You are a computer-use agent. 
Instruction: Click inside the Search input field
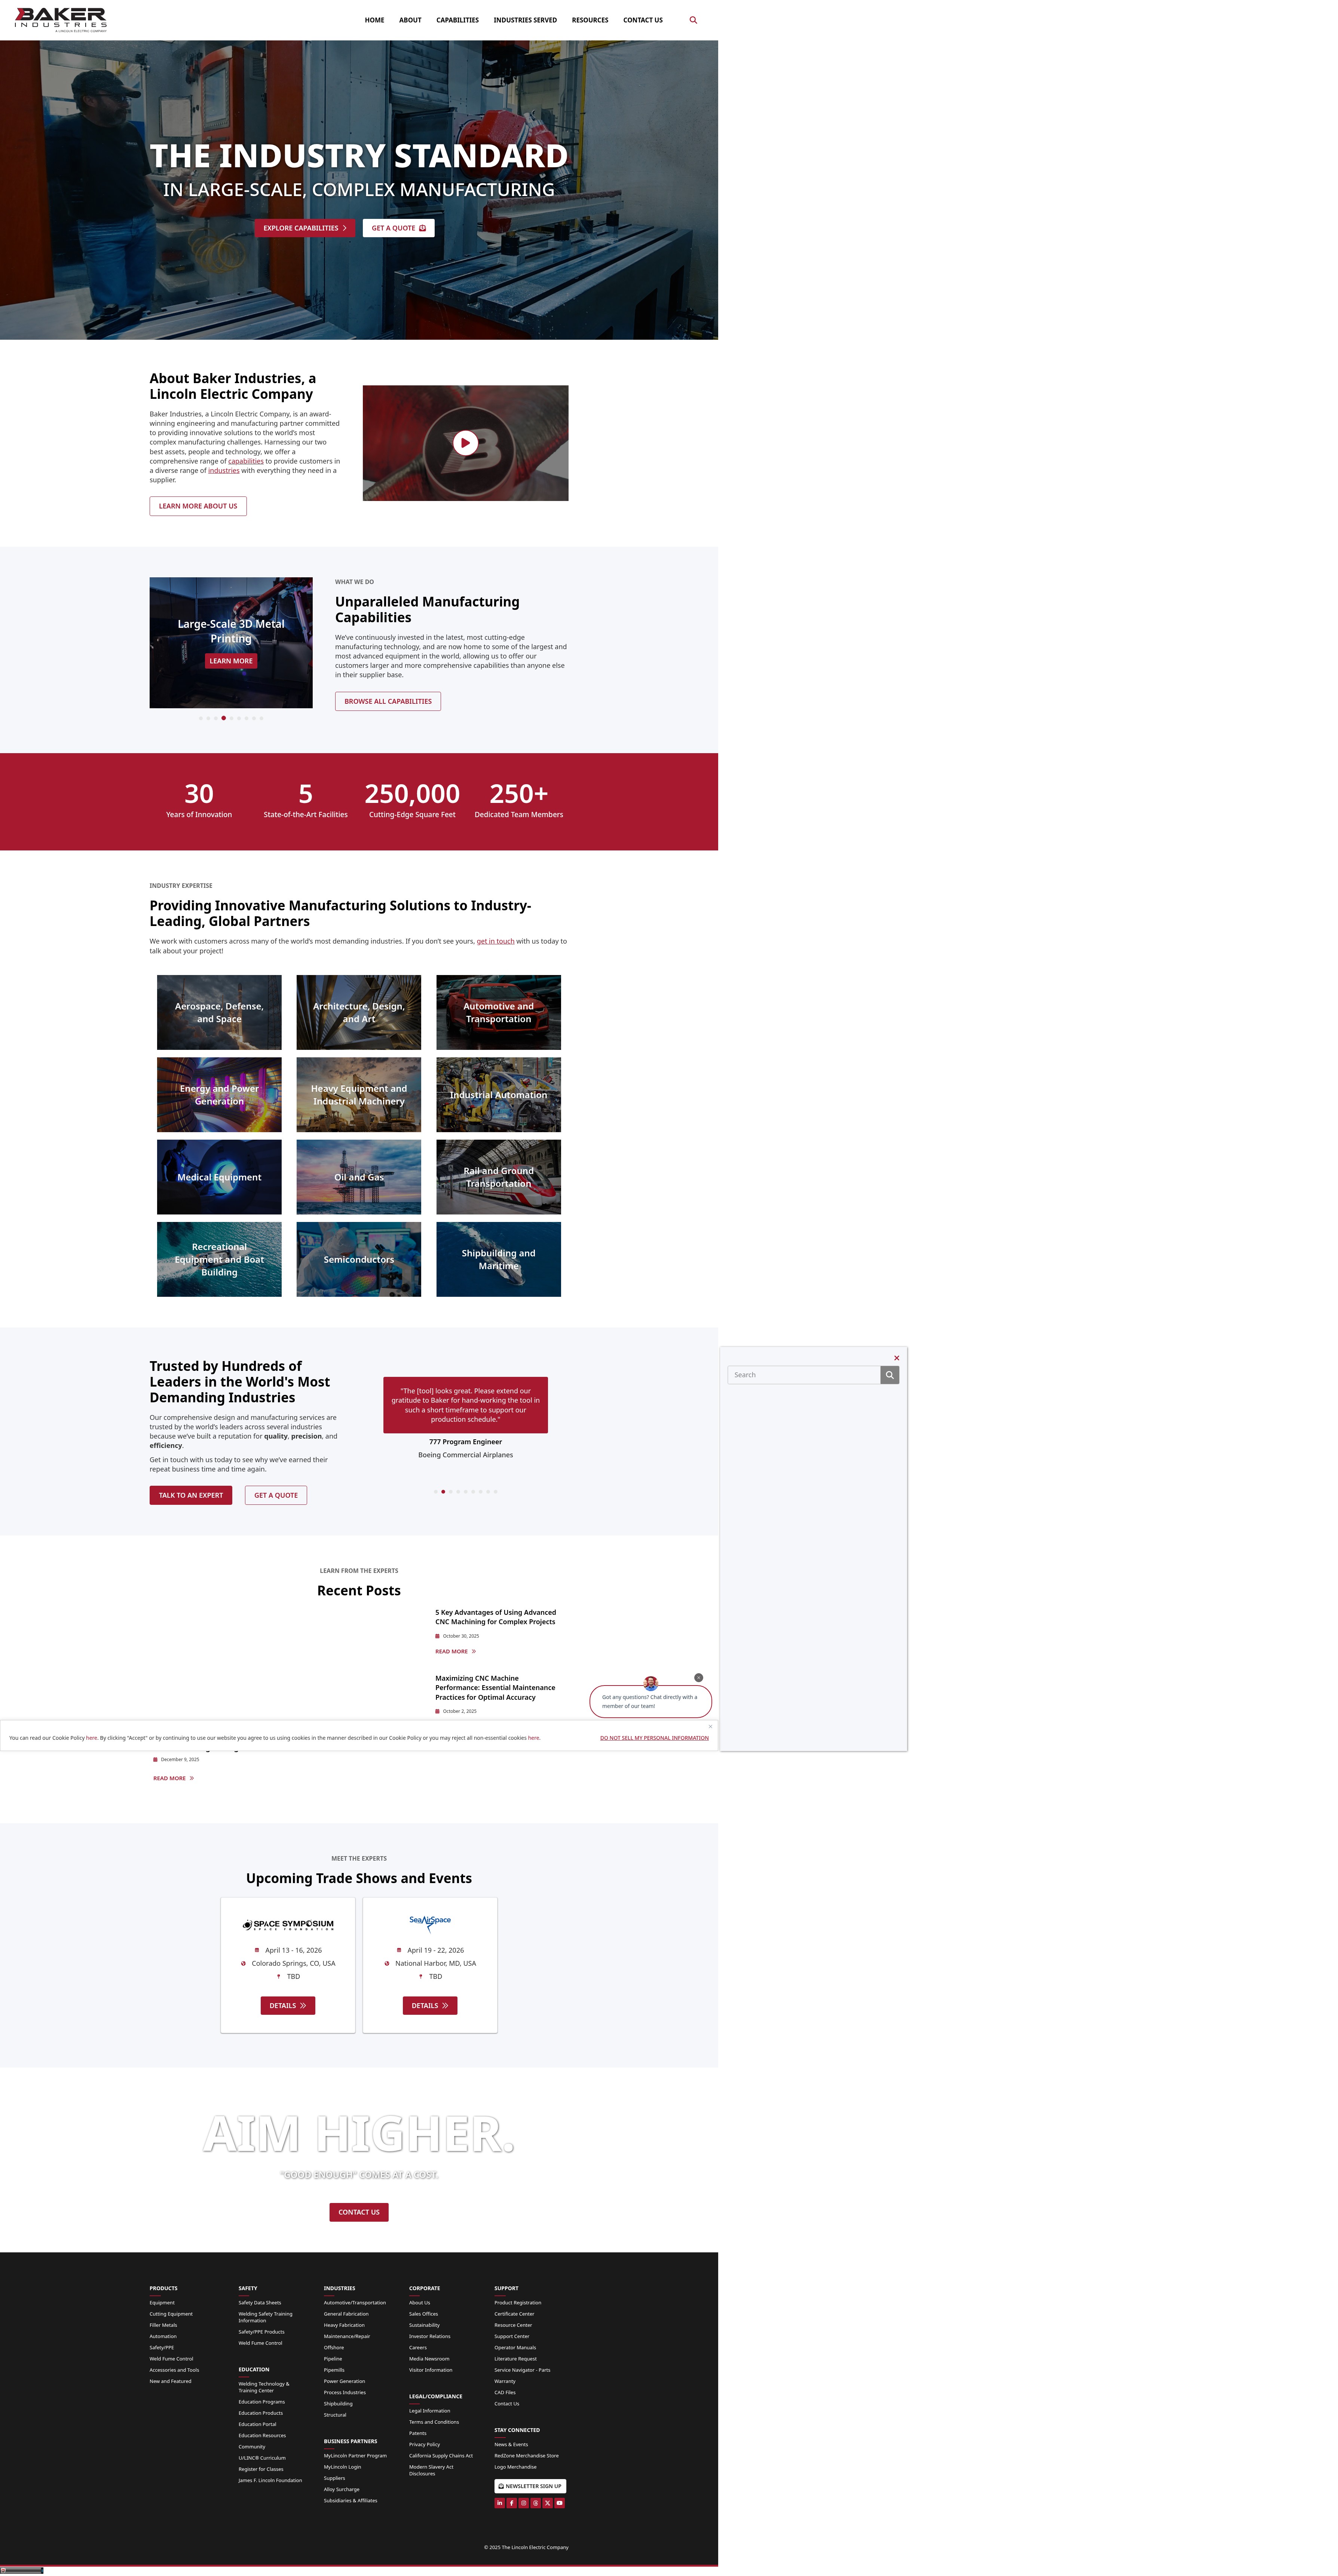click(804, 1375)
